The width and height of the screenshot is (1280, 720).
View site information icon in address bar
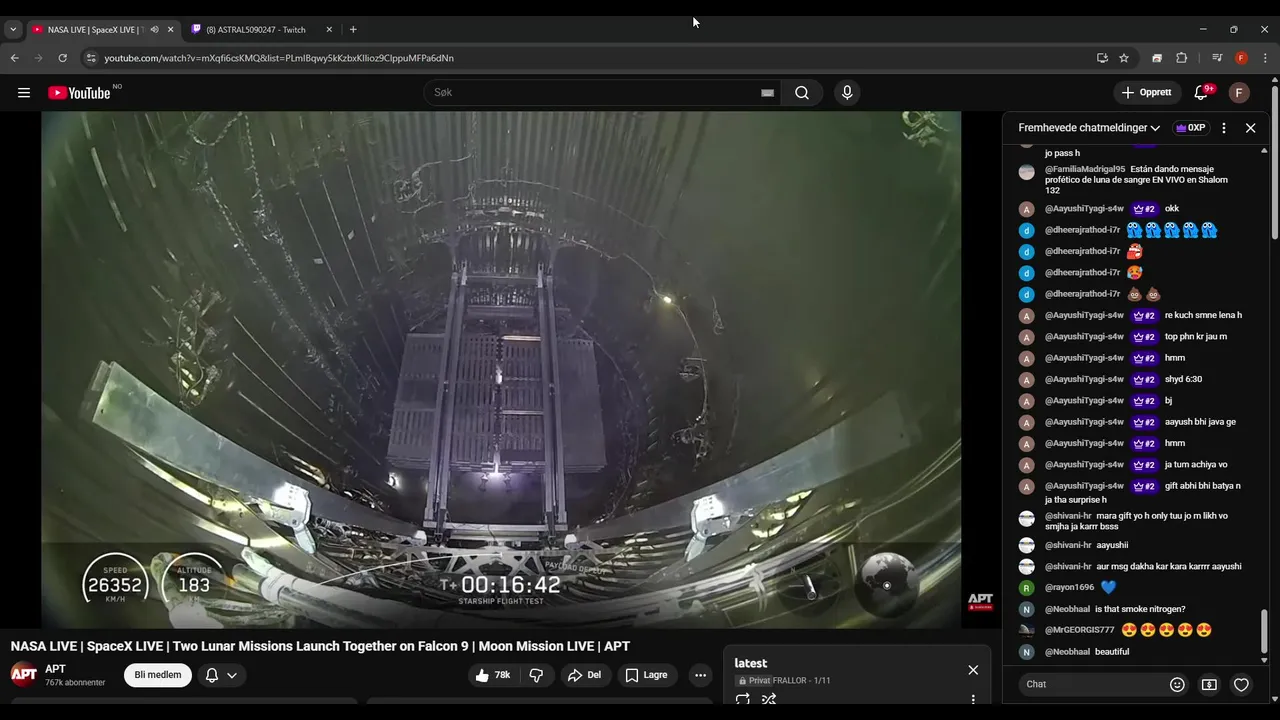pos(91,58)
